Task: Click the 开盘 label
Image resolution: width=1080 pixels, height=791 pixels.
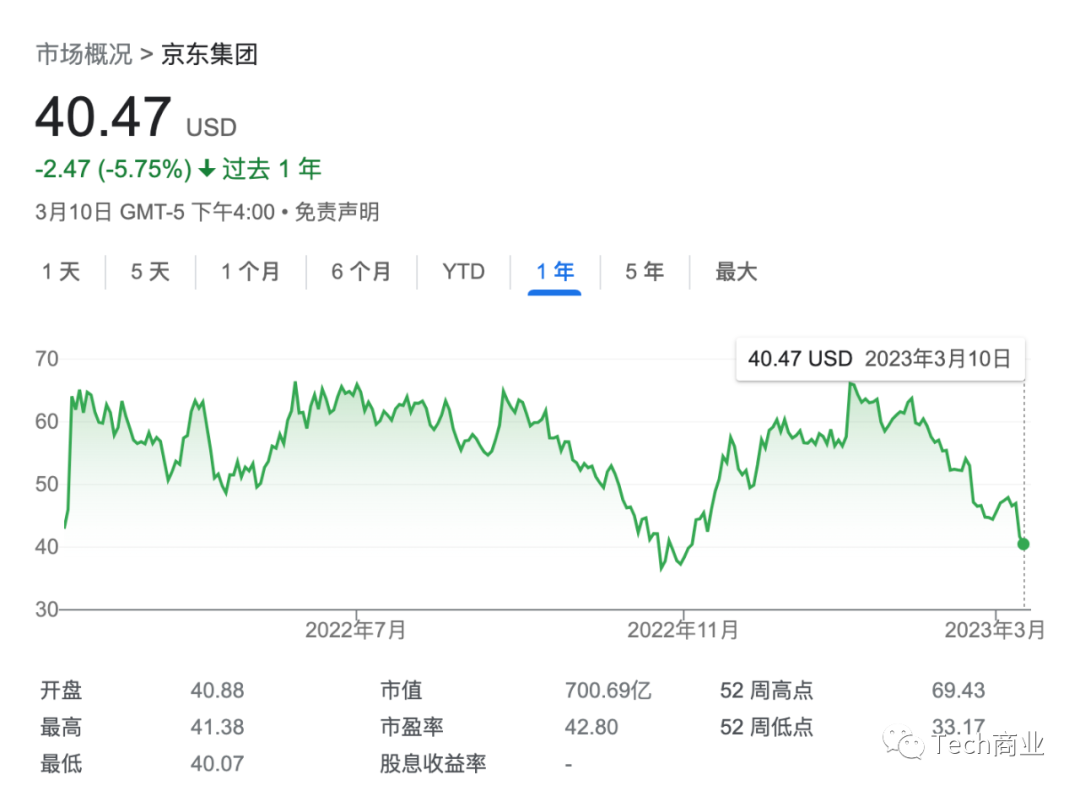Action: [61, 690]
